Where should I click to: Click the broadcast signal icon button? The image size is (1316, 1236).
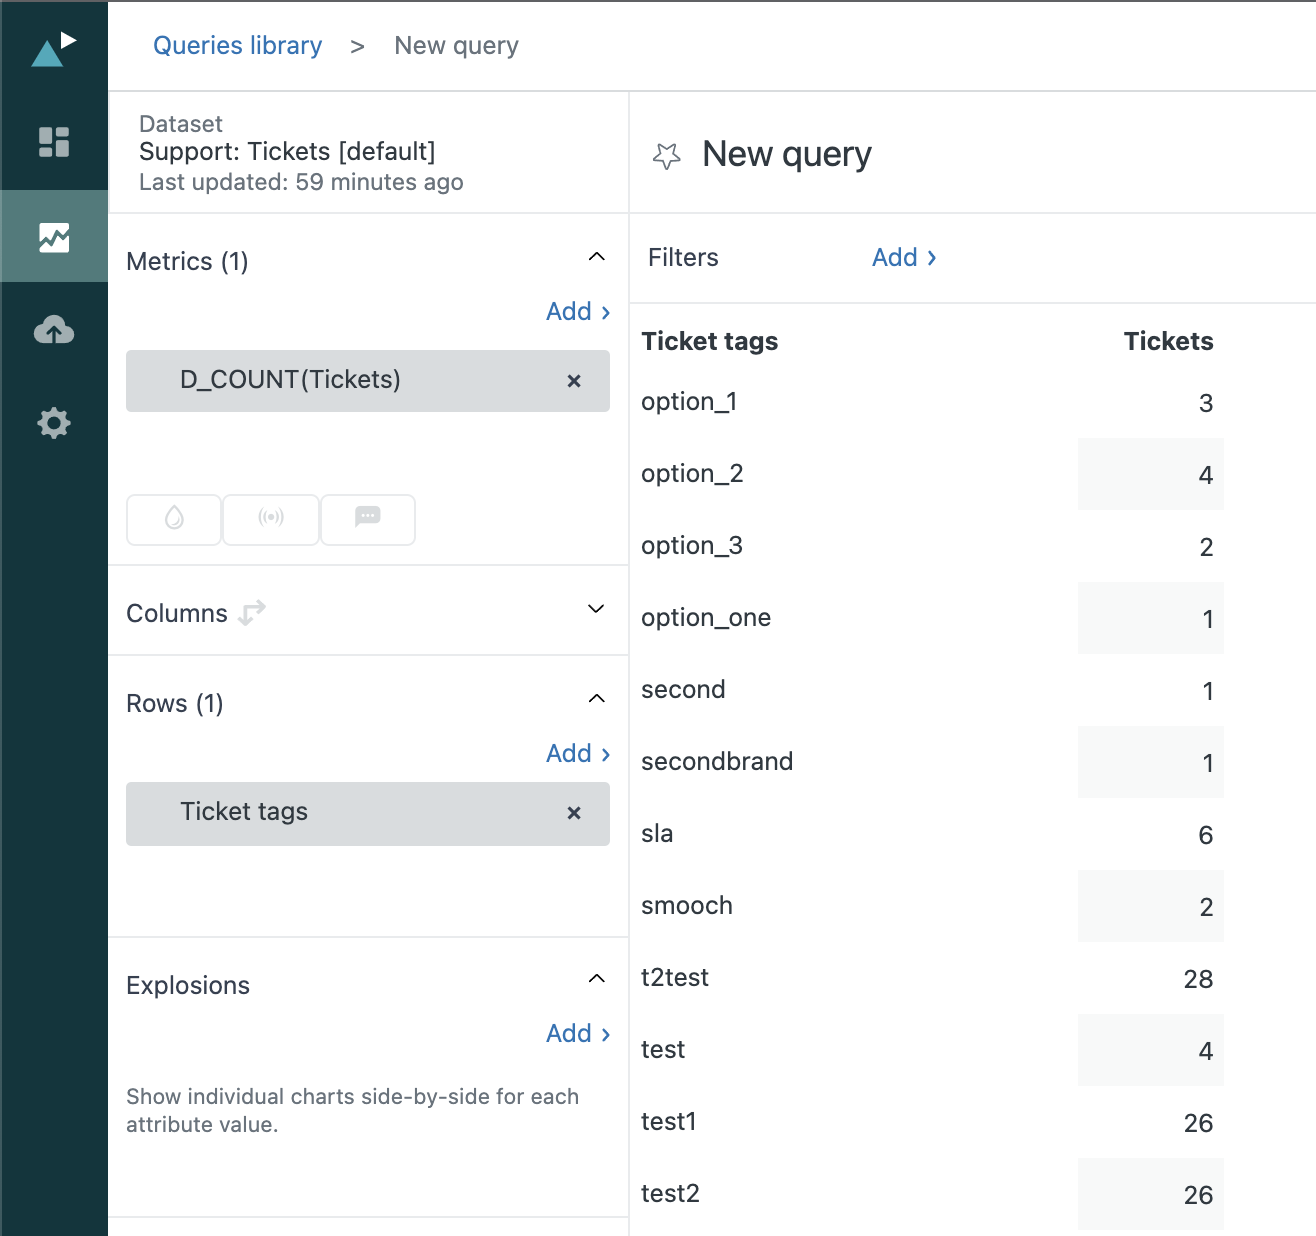pyautogui.click(x=271, y=519)
